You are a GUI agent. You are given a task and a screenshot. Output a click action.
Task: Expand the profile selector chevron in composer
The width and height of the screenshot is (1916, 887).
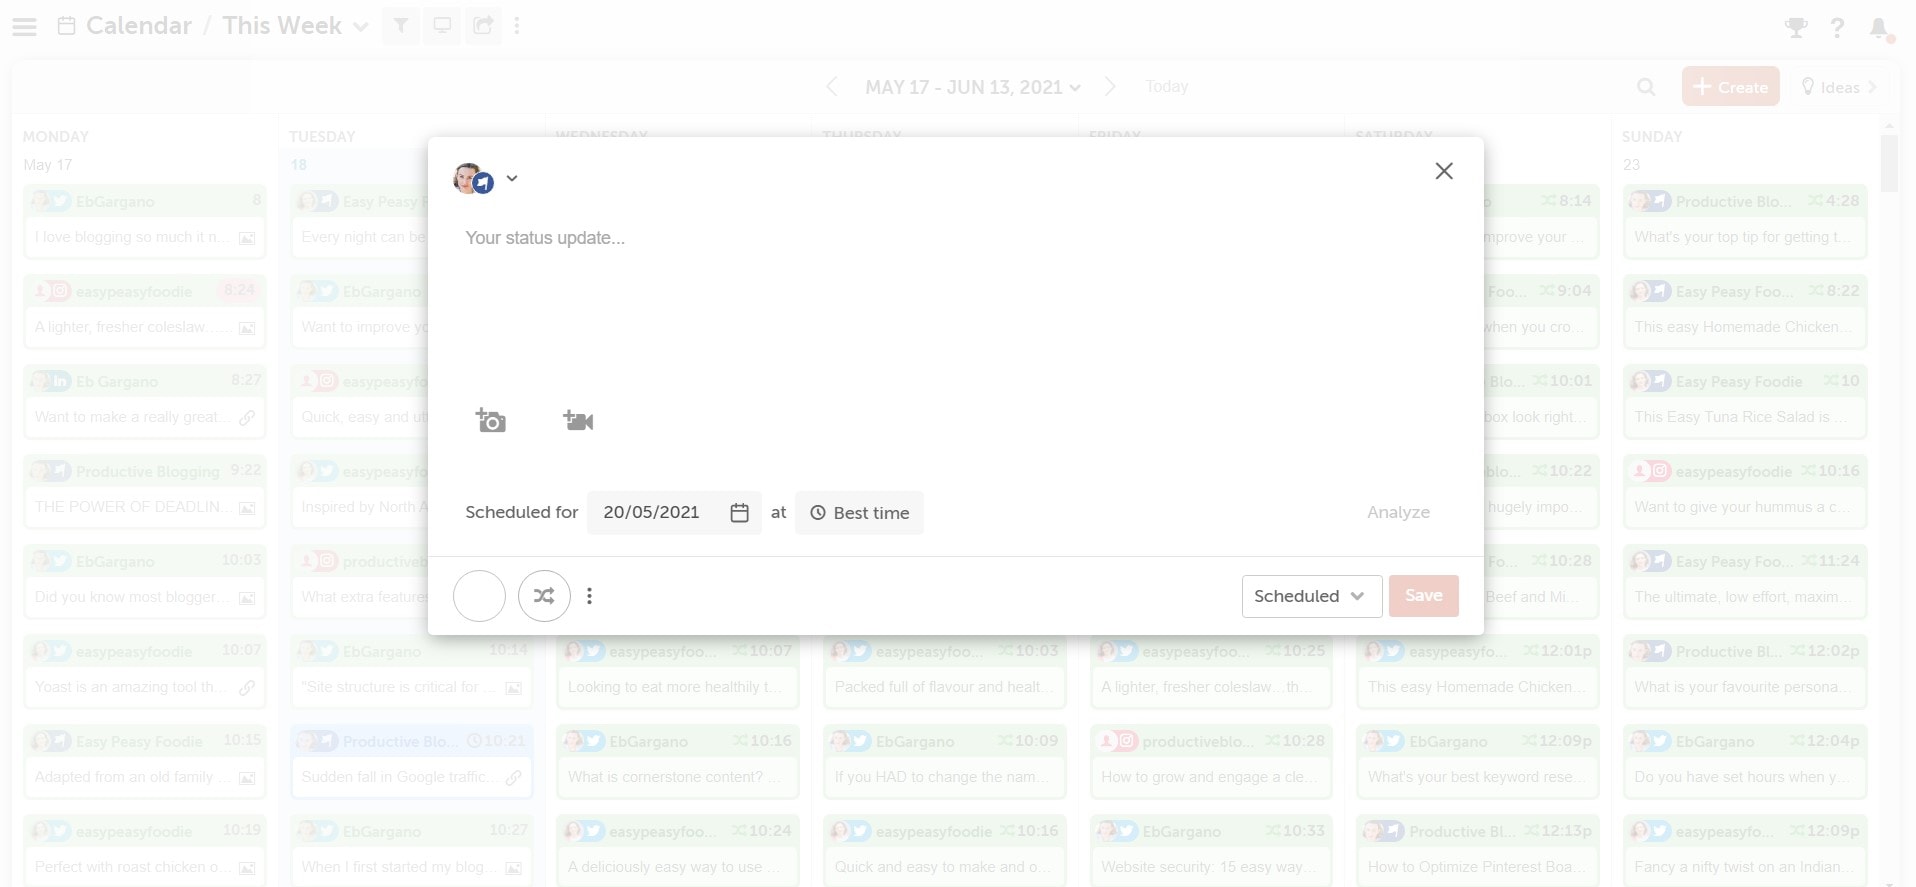(x=512, y=179)
